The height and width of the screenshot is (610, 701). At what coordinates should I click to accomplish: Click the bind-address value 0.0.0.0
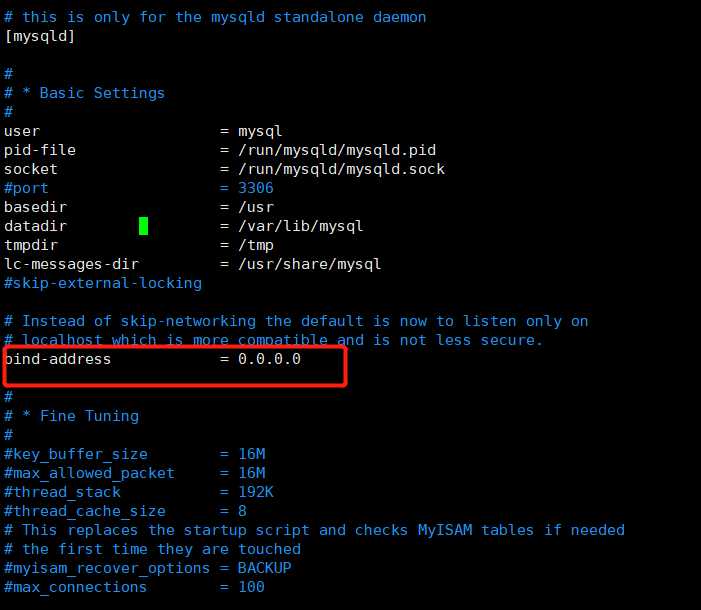pyautogui.click(x=269, y=359)
